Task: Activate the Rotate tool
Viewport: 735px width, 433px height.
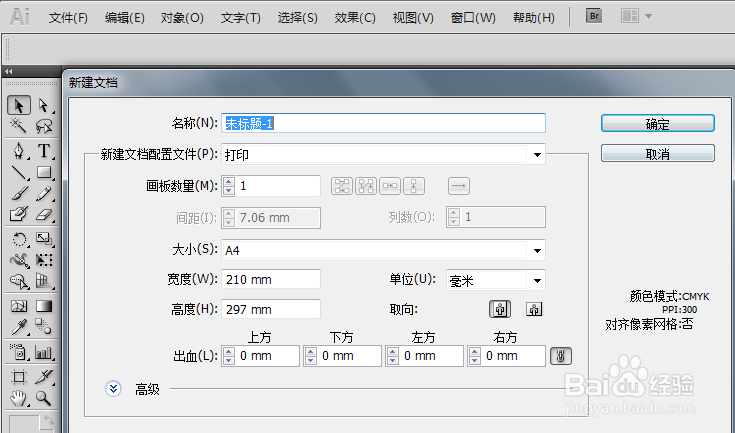Action: pos(19,239)
